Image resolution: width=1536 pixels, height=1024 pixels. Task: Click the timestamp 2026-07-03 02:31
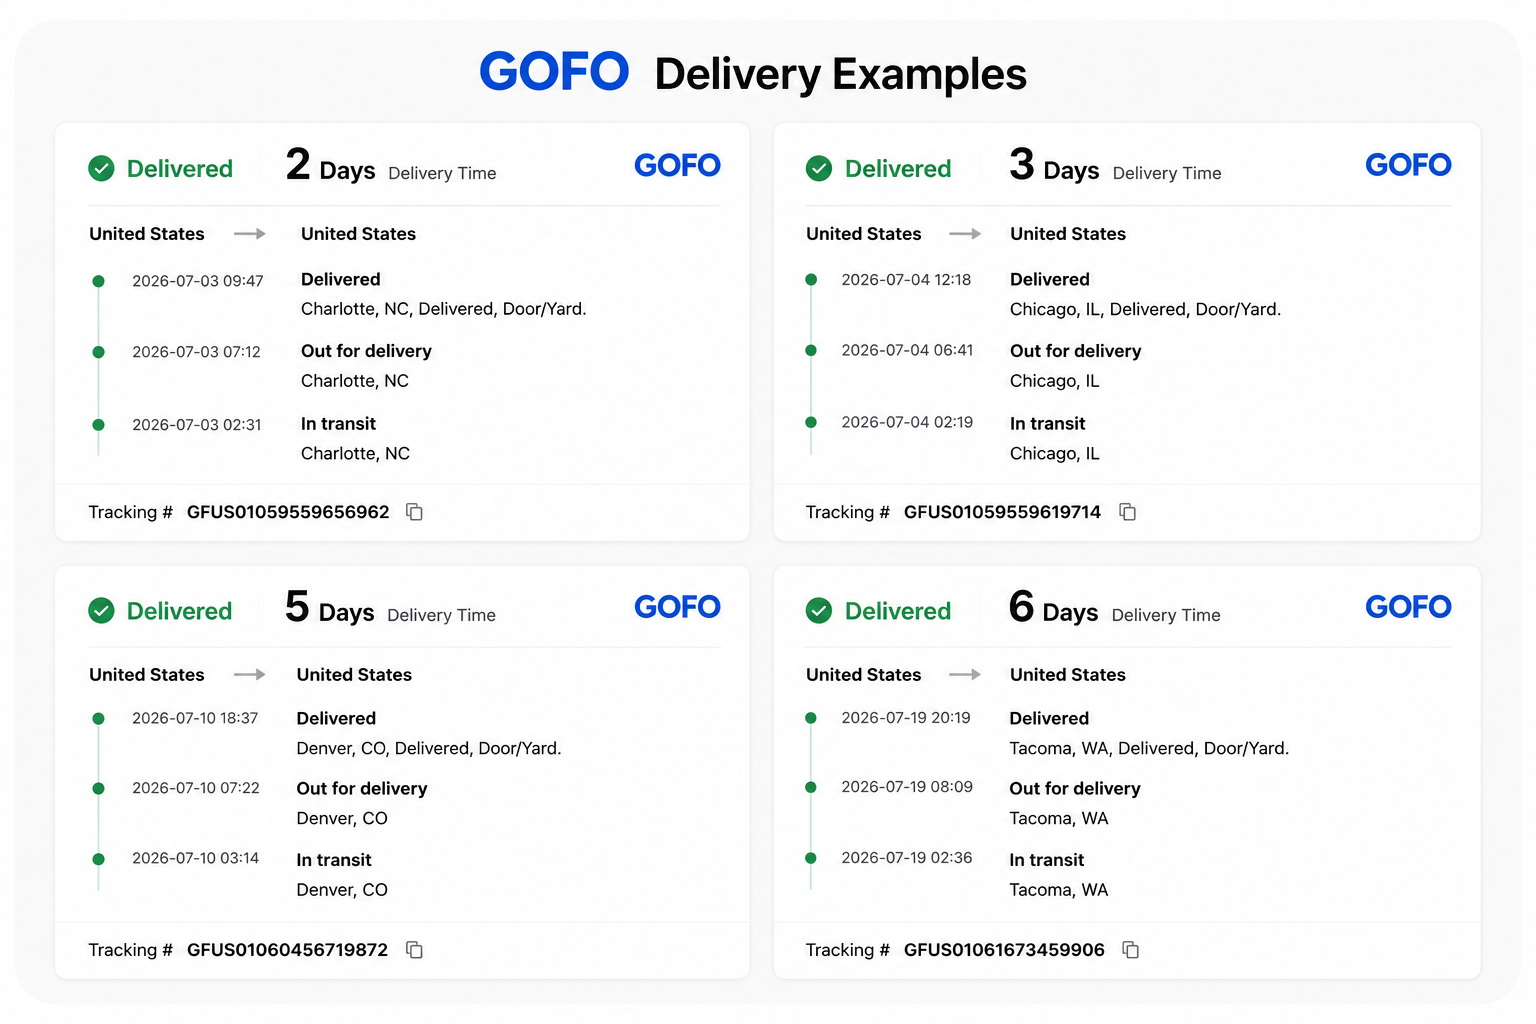197,425
